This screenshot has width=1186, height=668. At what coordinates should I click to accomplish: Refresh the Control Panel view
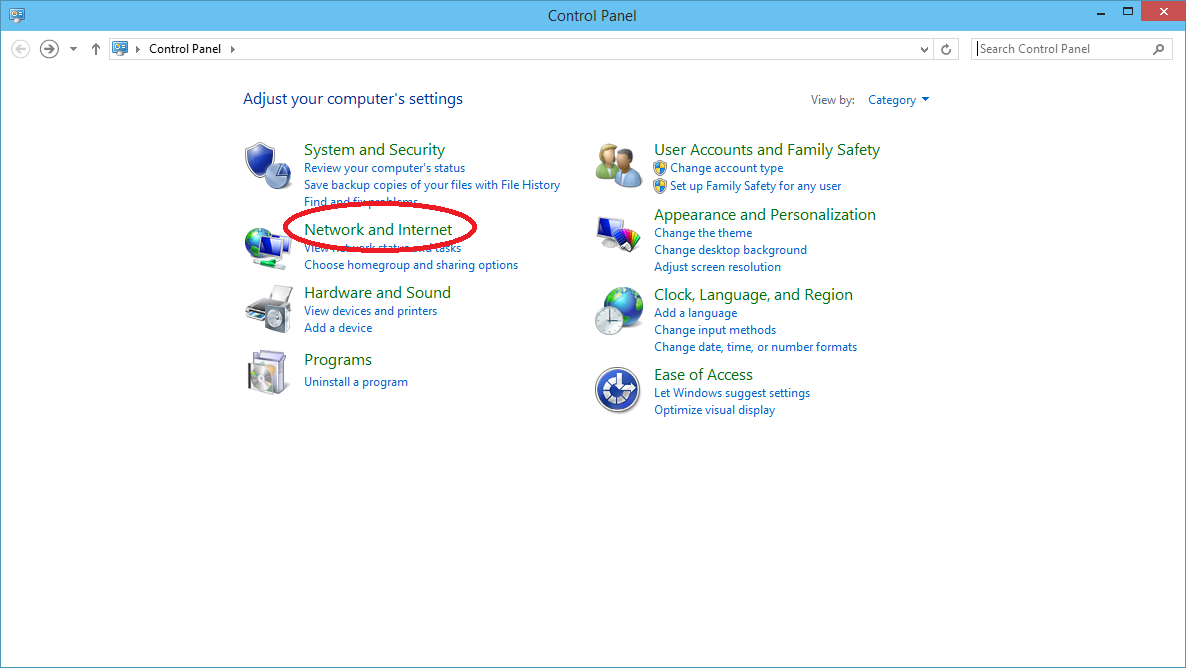[x=945, y=49]
